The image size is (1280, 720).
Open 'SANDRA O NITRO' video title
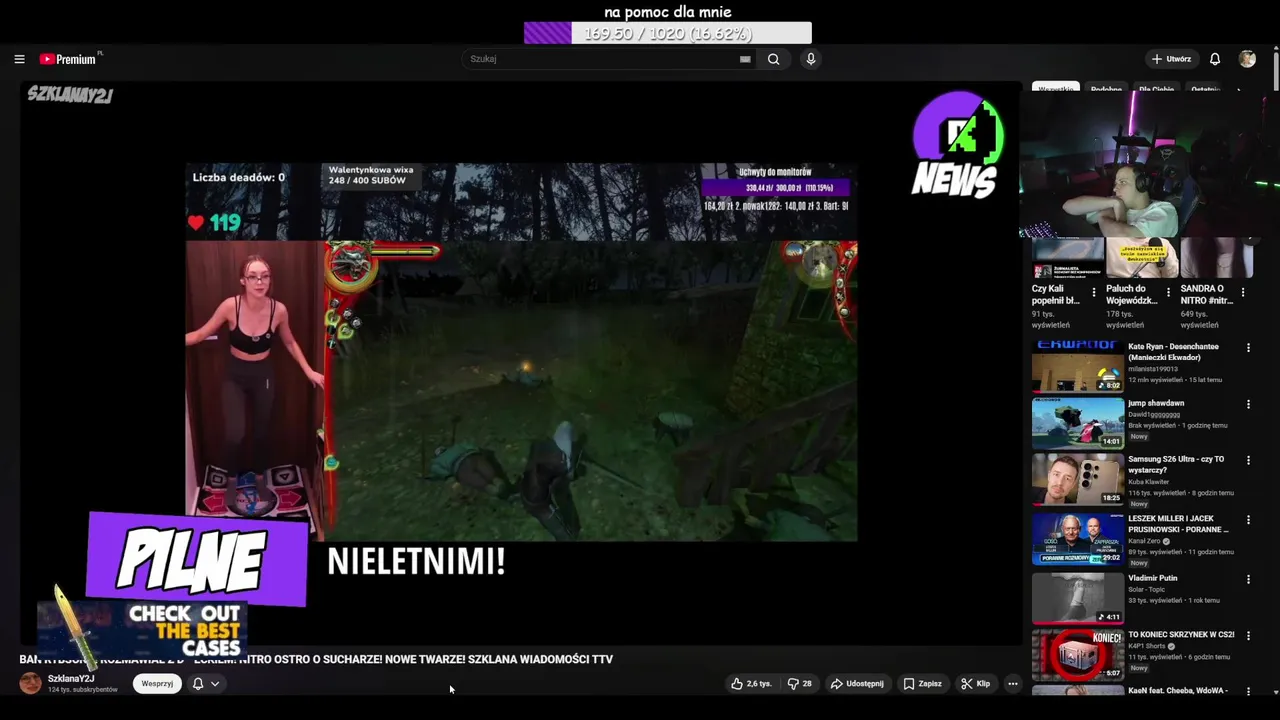(x=1207, y=294)
